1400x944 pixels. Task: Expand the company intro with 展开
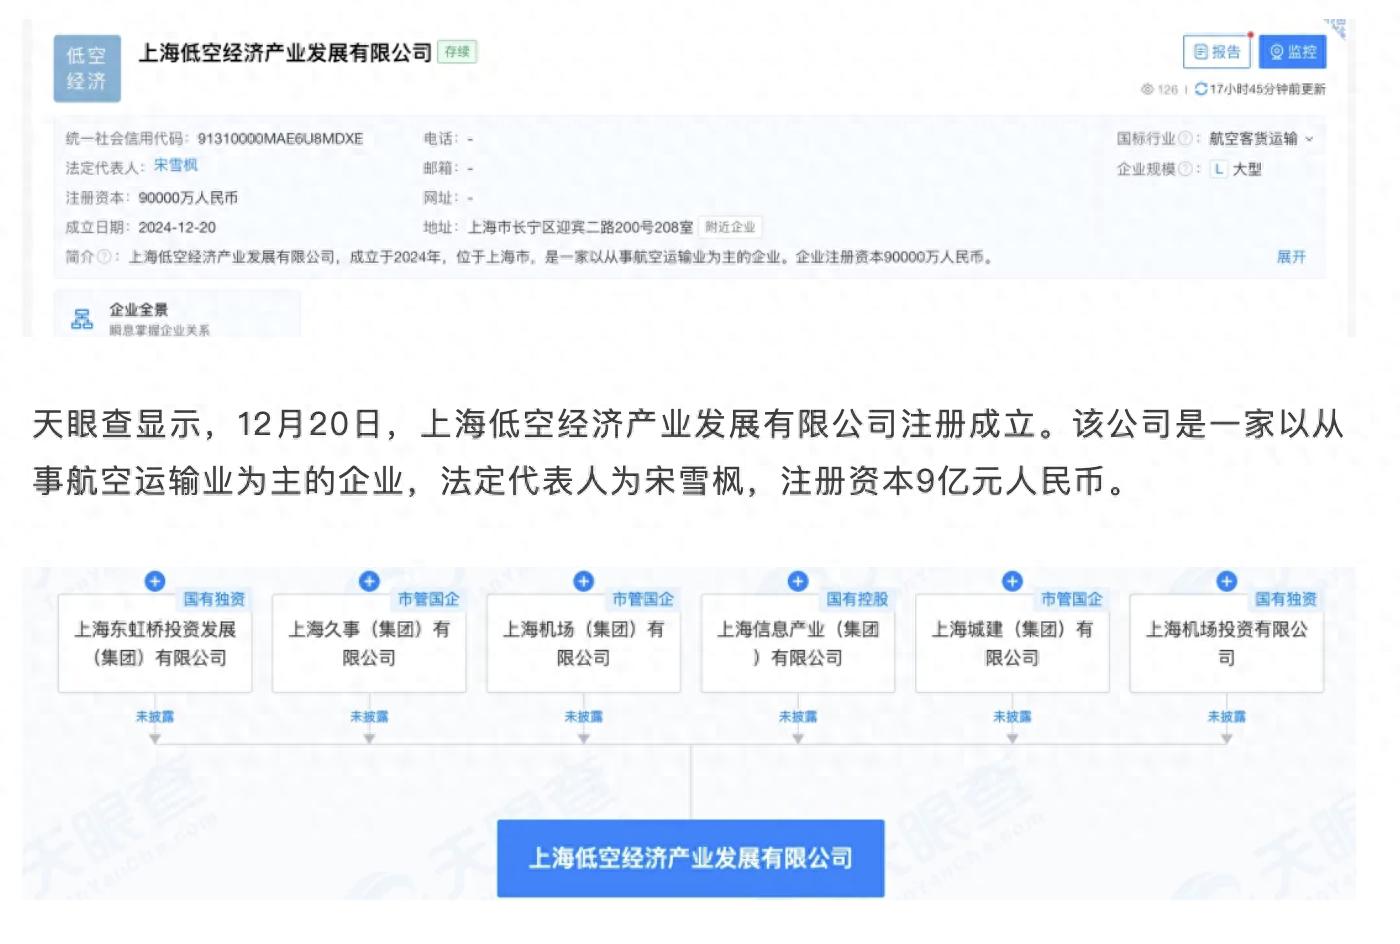click(x=1291, y=257)
